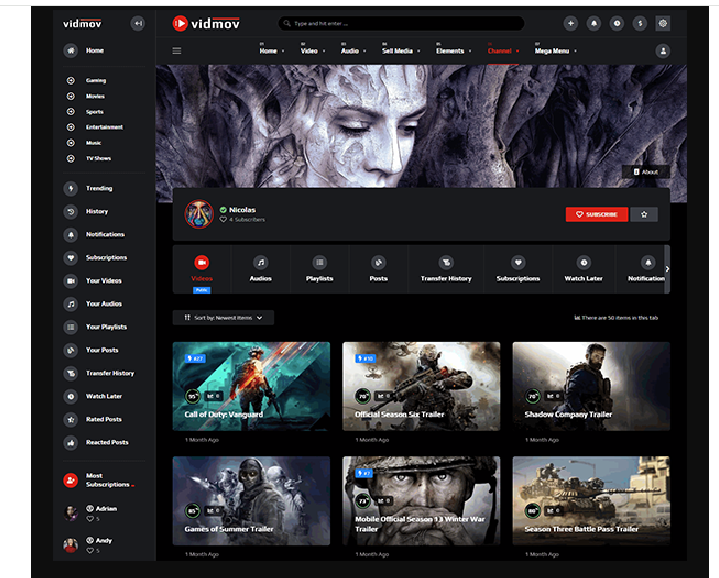Switch to the Posts tab
The height and width of the screenshot is (578, 719).
click(378, 269)
